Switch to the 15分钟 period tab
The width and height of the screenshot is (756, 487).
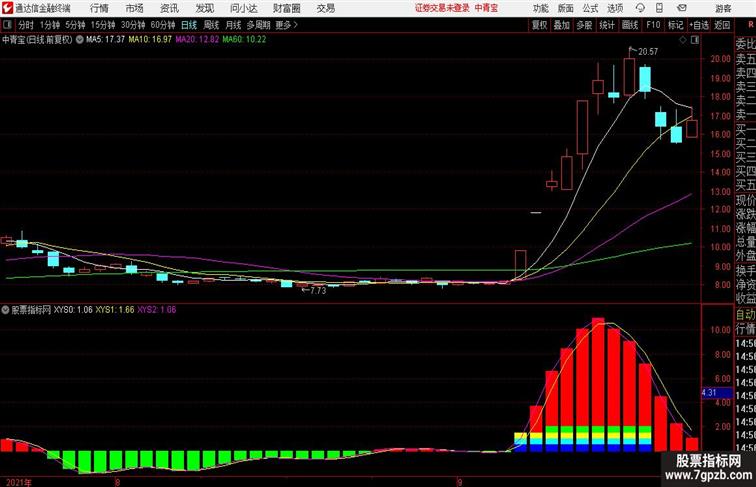(x=103, y=25)
